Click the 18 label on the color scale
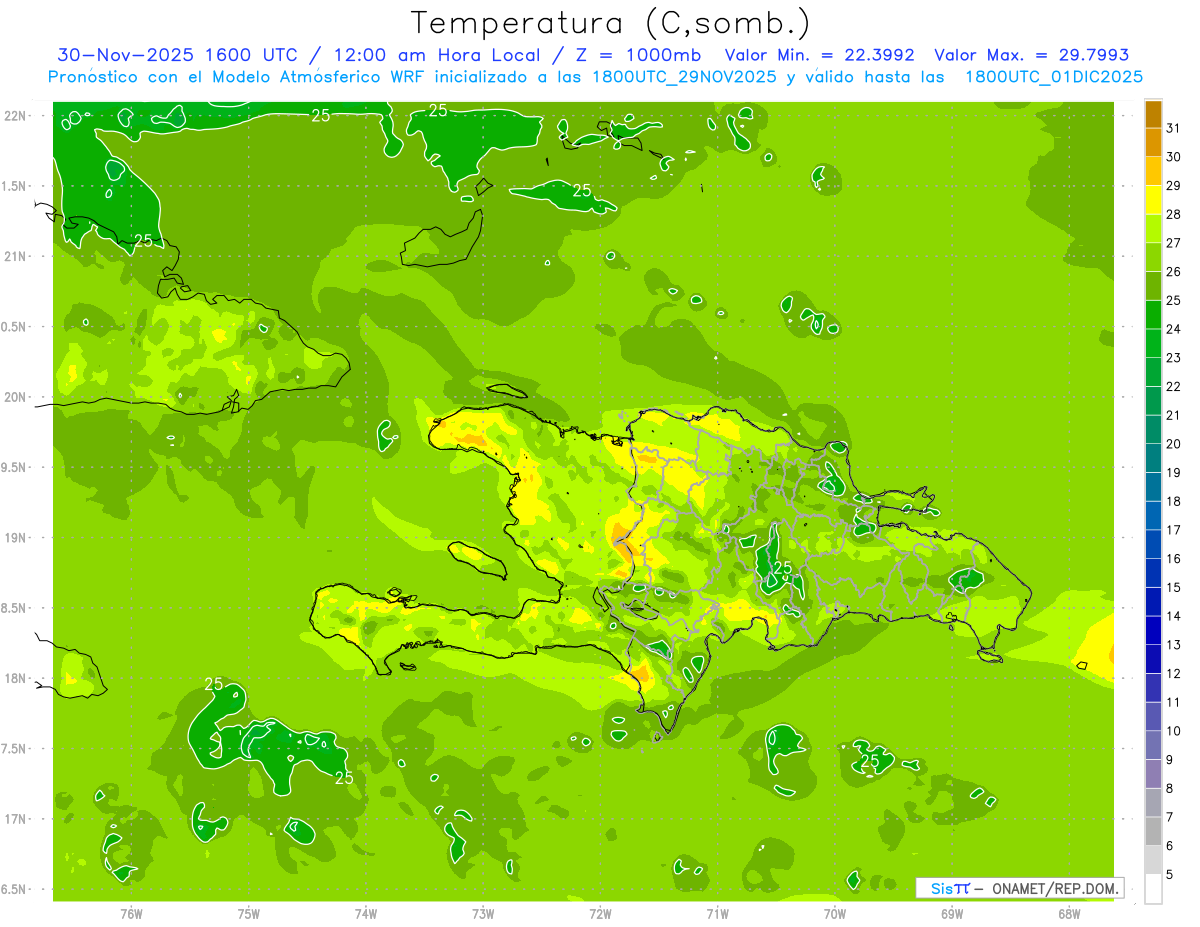Screen dimensions: 1200x927 (x=1174, y=501)
